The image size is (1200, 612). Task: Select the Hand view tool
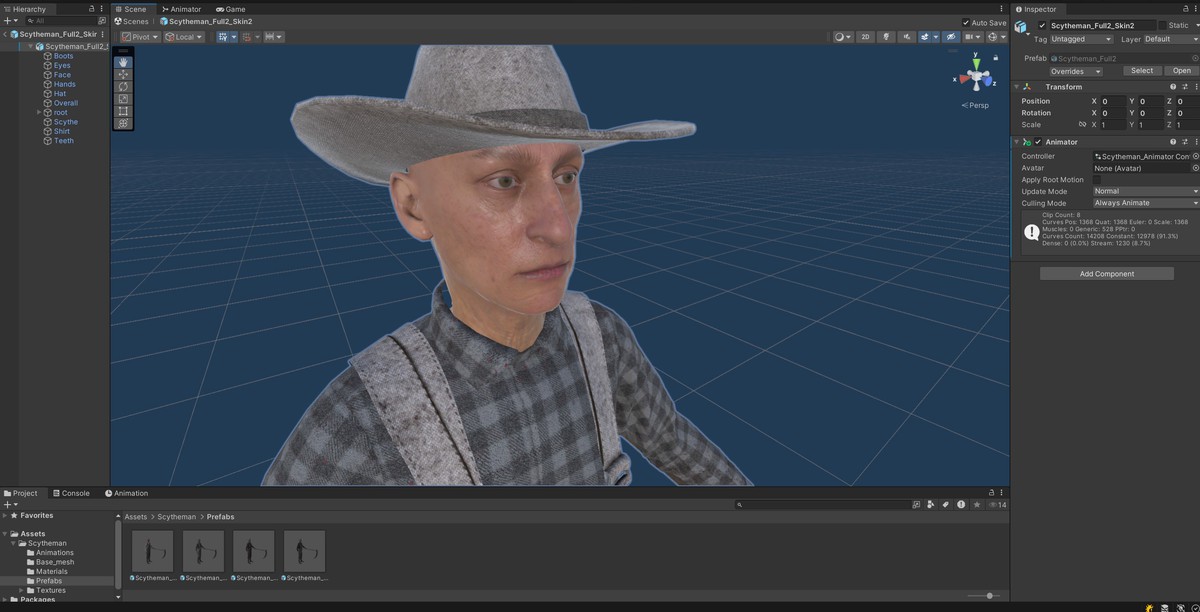[x=123, y=62]
